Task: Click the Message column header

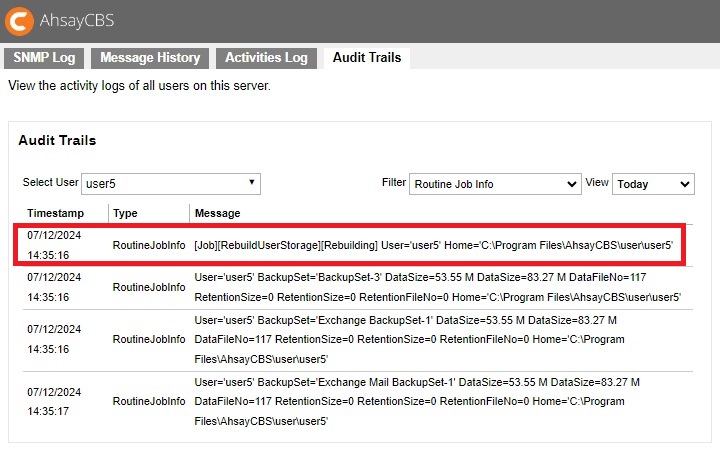Action: (x=218, y=213)
